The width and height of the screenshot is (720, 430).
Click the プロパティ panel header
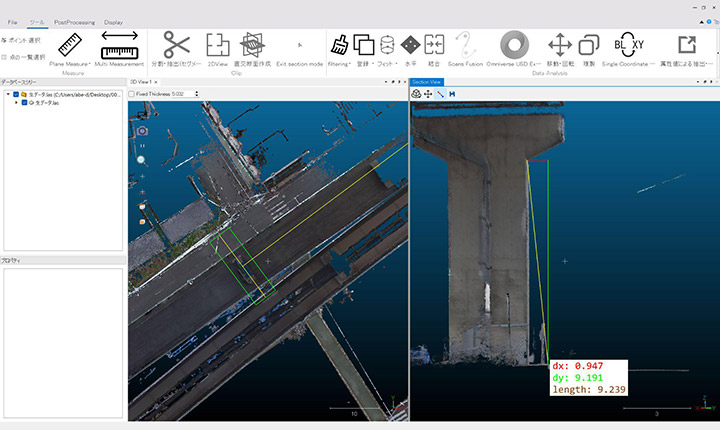point(63,260)
